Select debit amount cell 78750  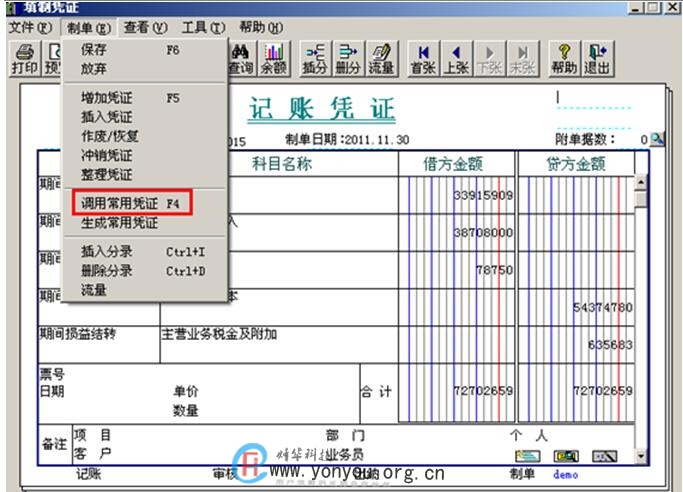click(456, 270)
